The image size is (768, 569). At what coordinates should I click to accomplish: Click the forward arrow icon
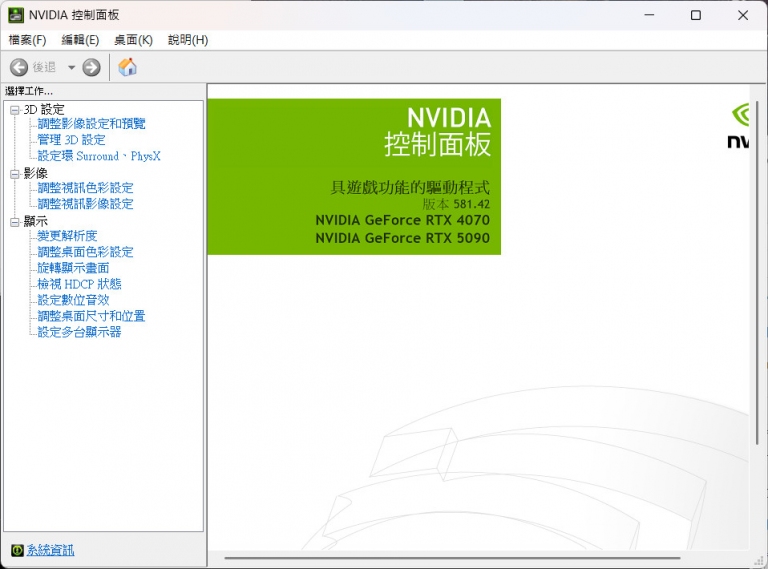pyautogui.click(x=91, y=67)
